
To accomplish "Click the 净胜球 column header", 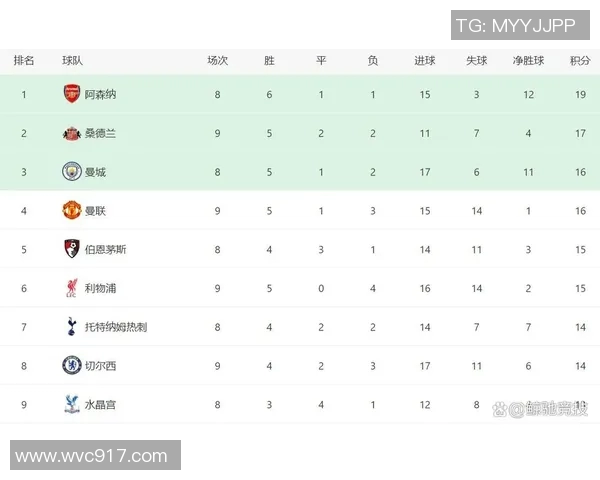I will coord(528,61).
